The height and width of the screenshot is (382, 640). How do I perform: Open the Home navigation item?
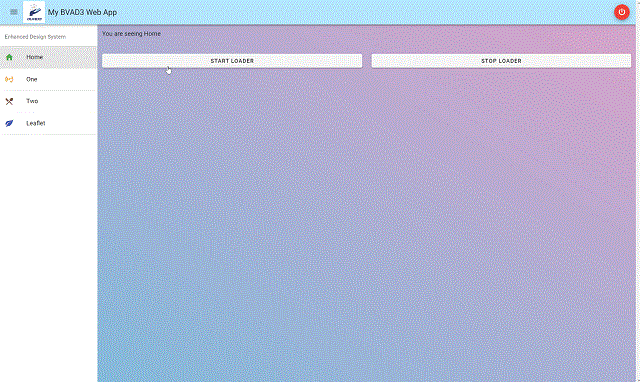(x=49, y=57)
